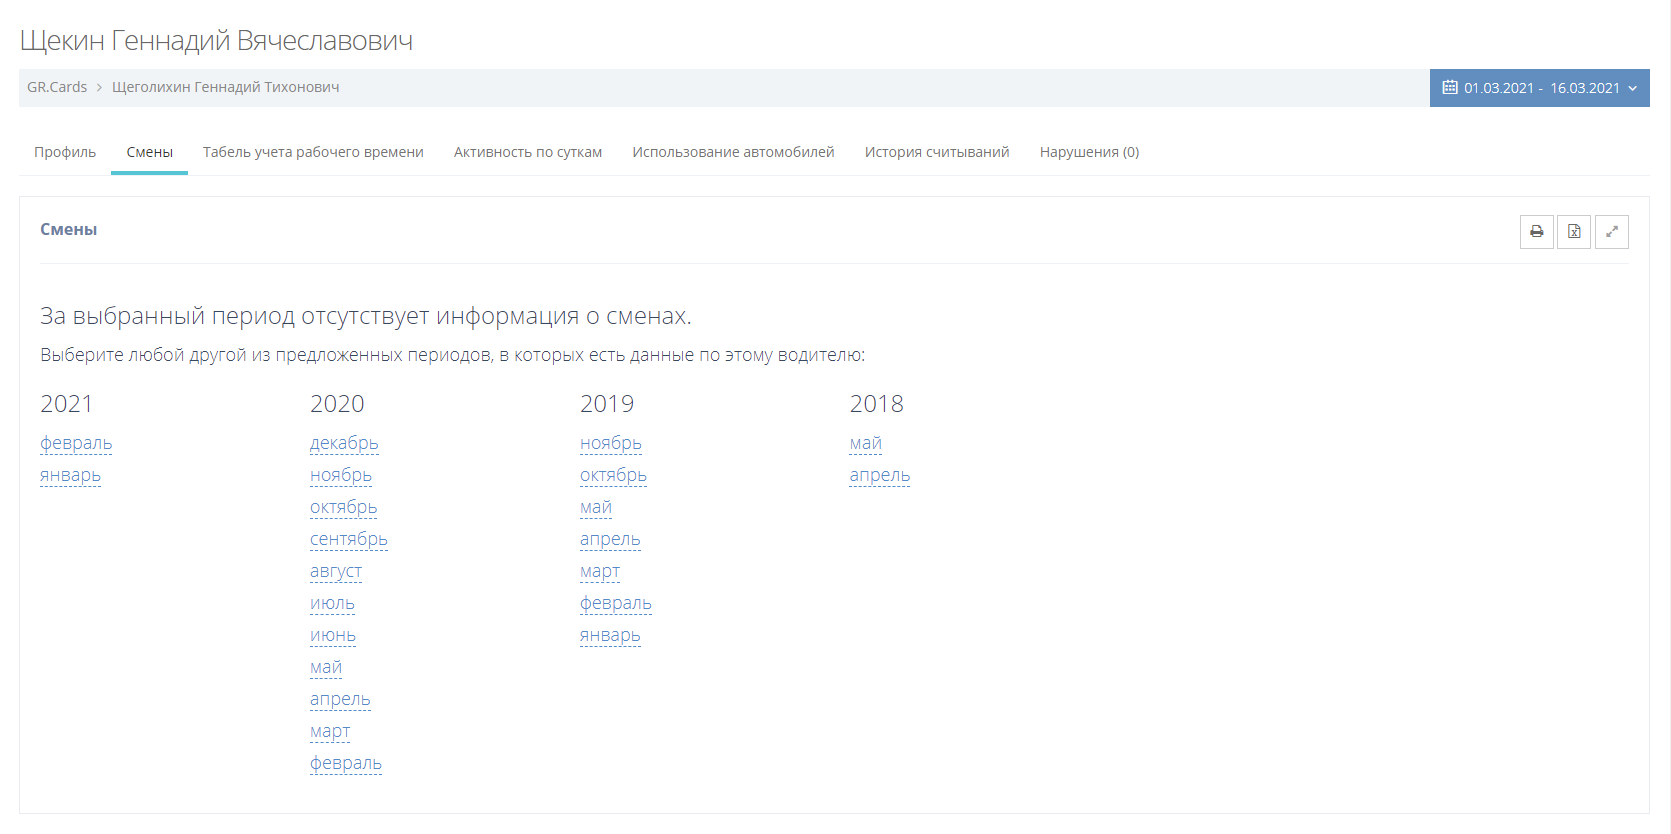Switch to the Профиль tab
Image resolution: width=1671 pixels, height=834 pixels.
[x=65, y=152]
